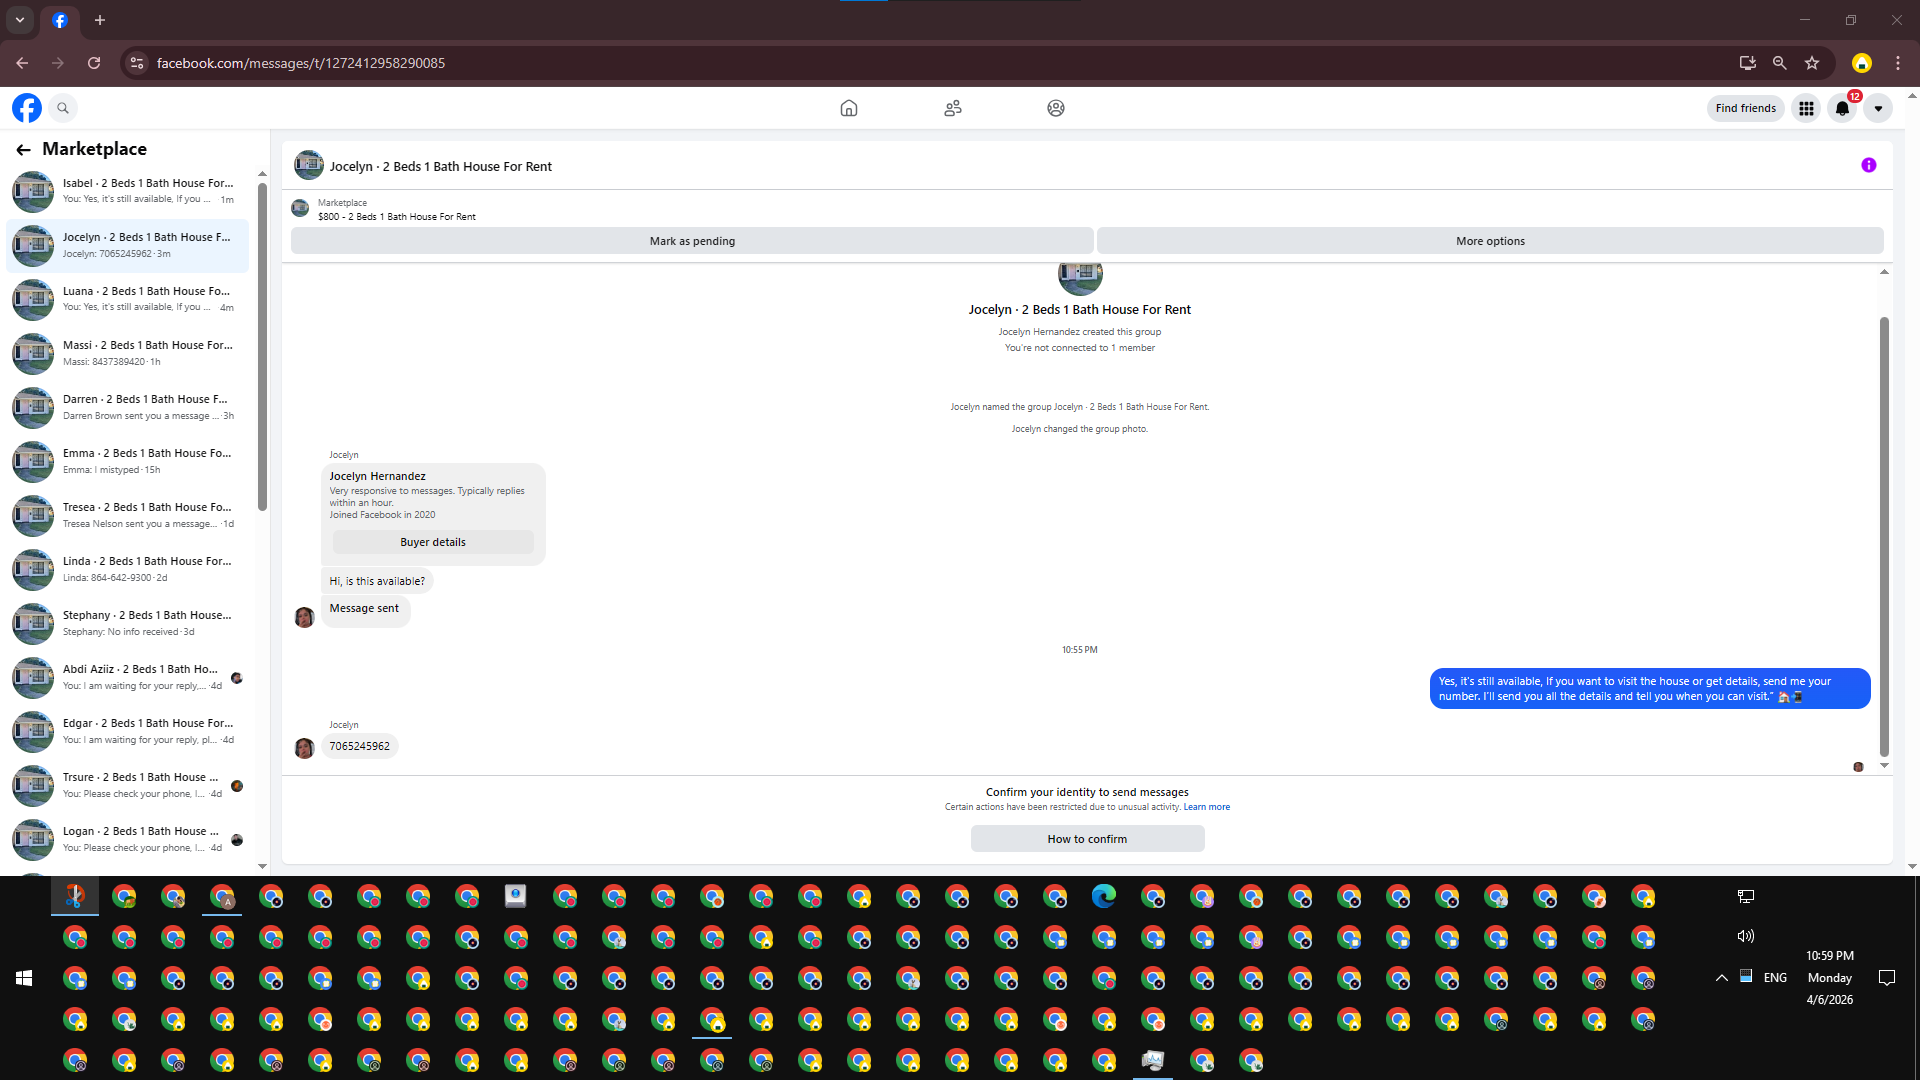Click the Find friends button
The width and height of the screenshot is (1920, 1080).
point(1746,108)
